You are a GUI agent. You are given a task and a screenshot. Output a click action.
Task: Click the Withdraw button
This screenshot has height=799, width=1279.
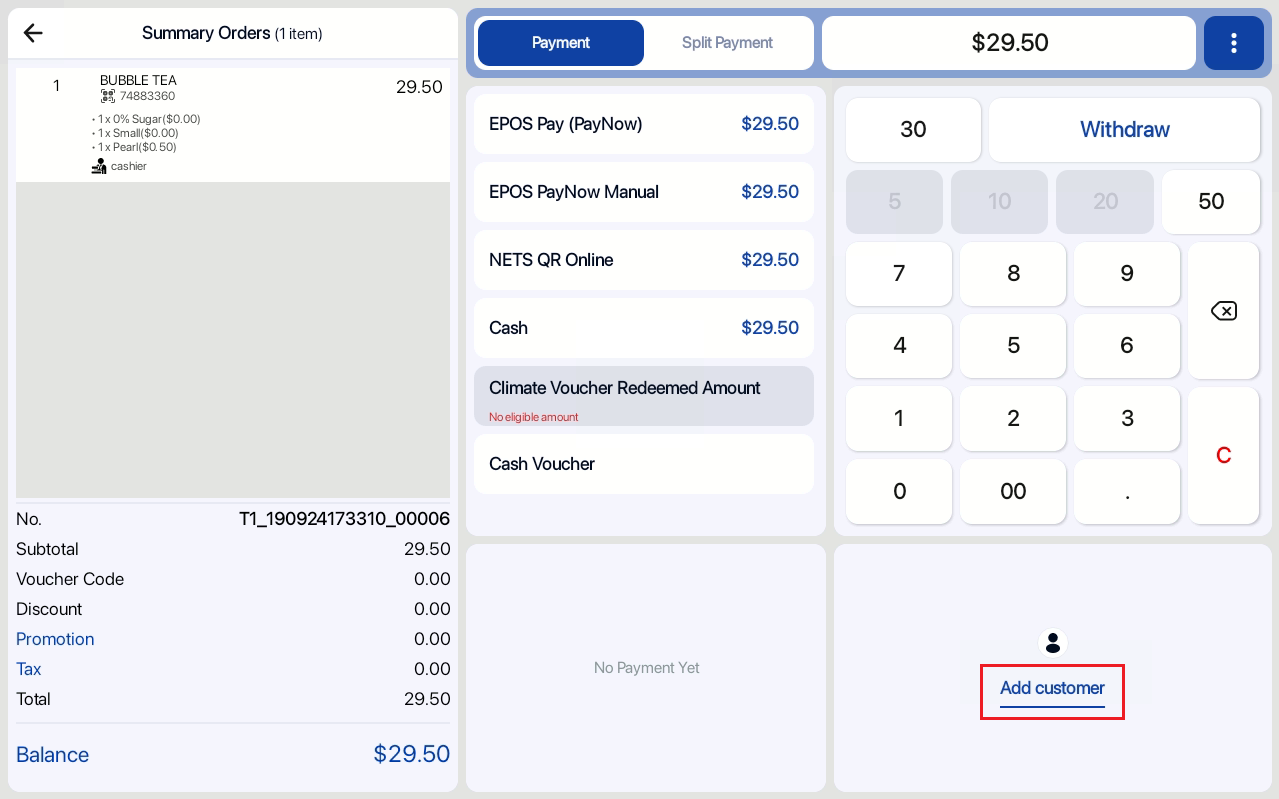coord(1124,130)
